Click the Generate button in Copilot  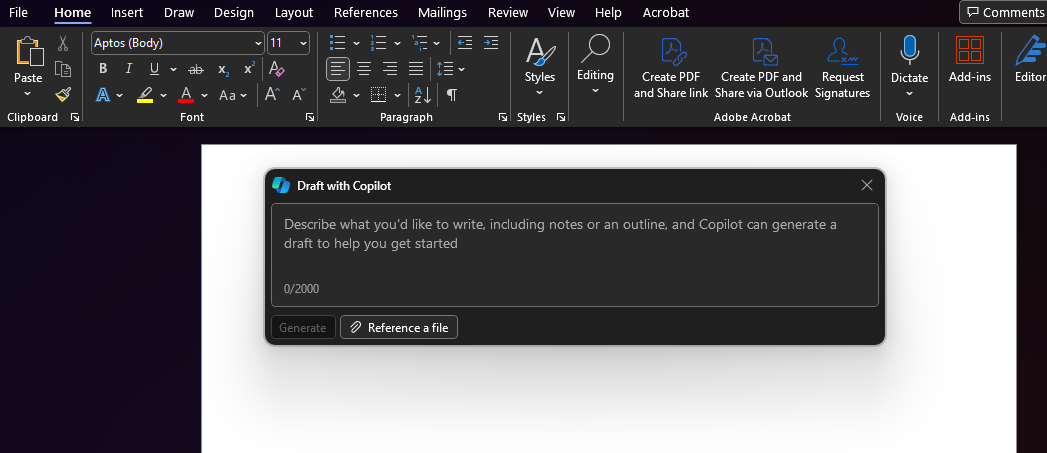(303, 327)
